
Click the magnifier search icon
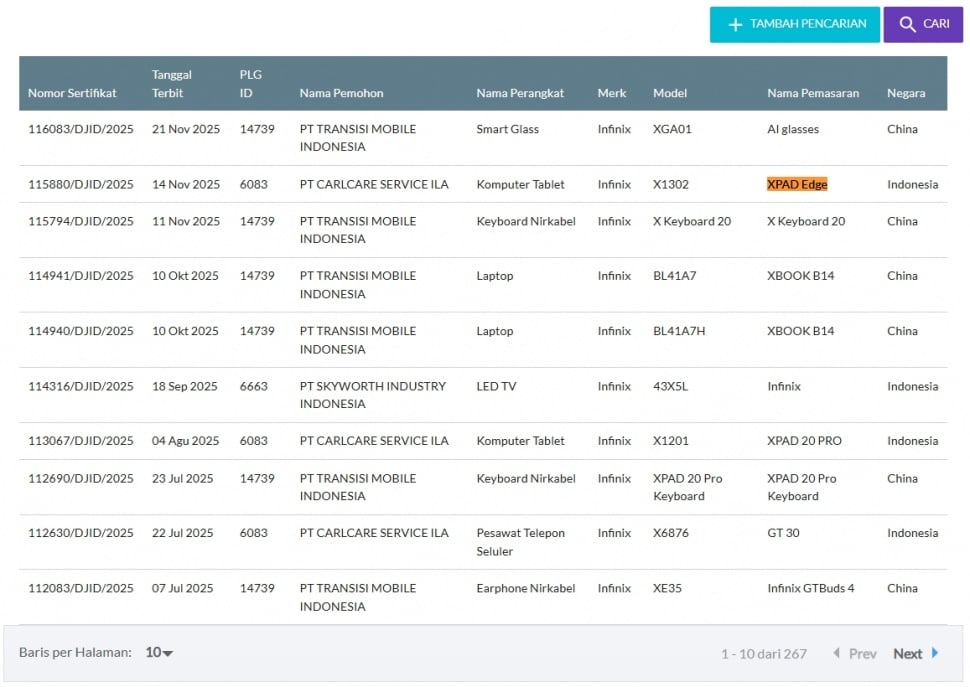click(x=907, y=25)
